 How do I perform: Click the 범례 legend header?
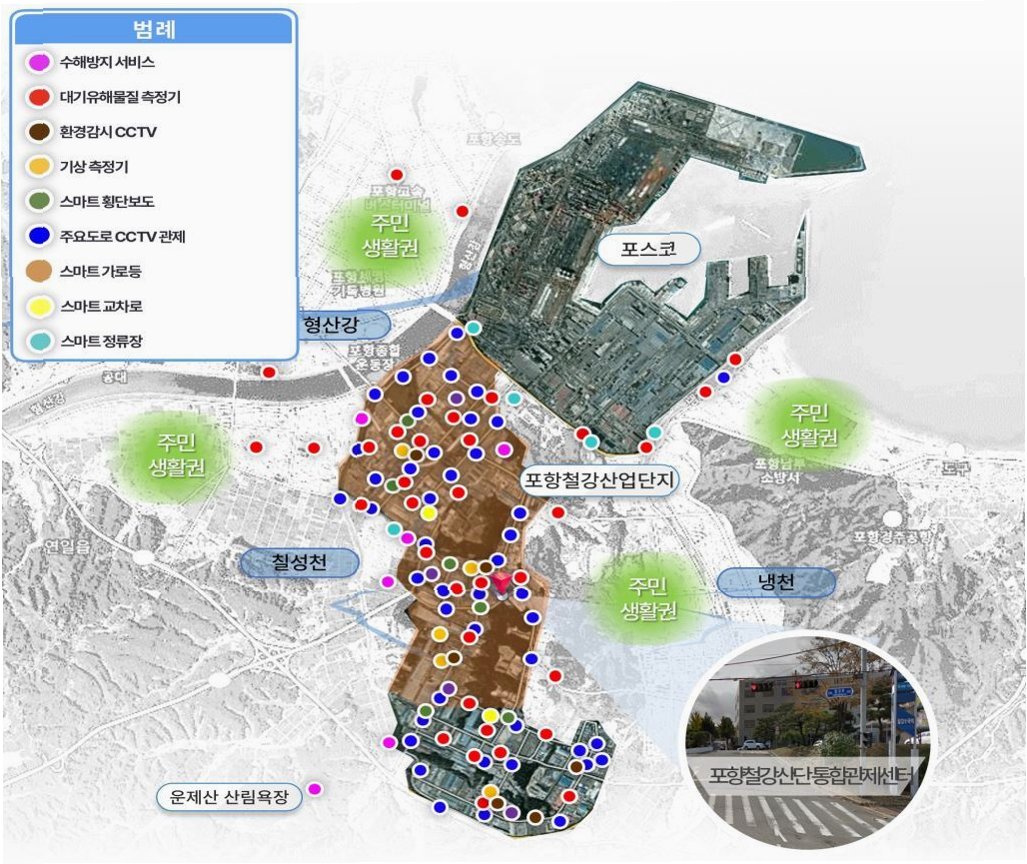pyautogui.click(x=155, y=30)
